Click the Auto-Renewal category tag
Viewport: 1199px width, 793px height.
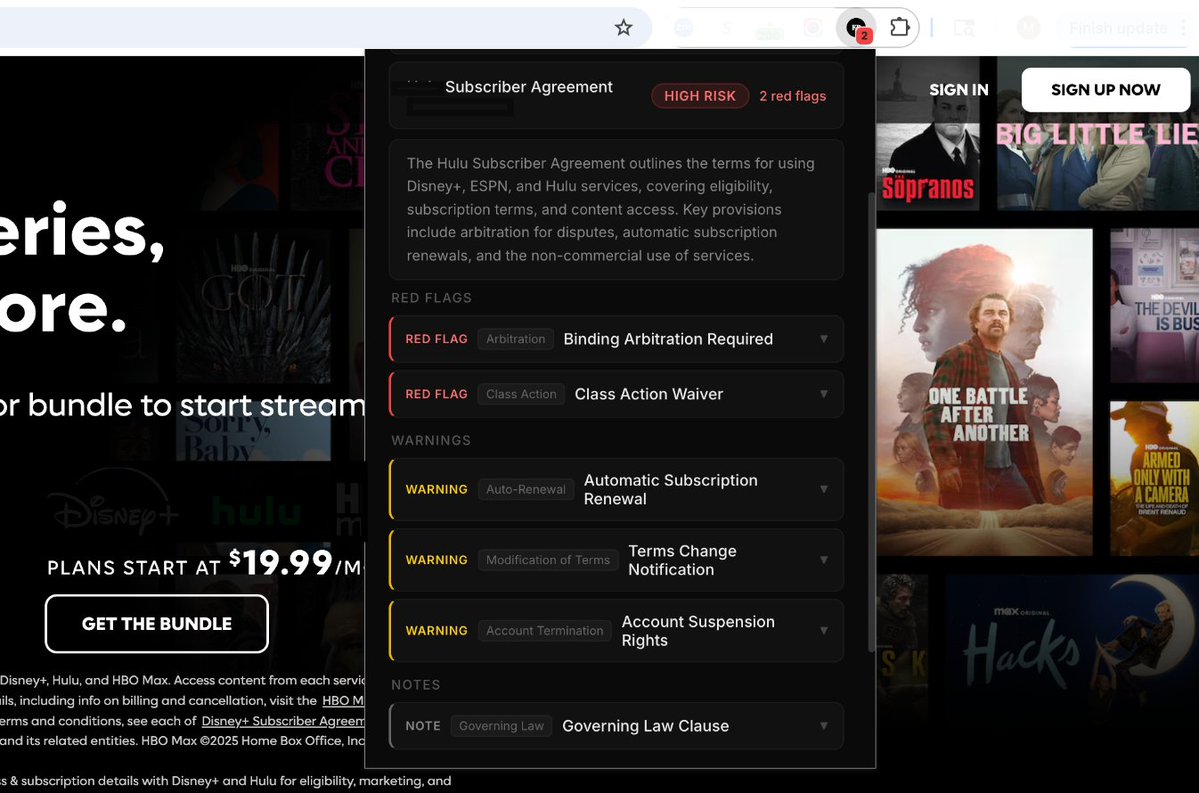(525, 489)
